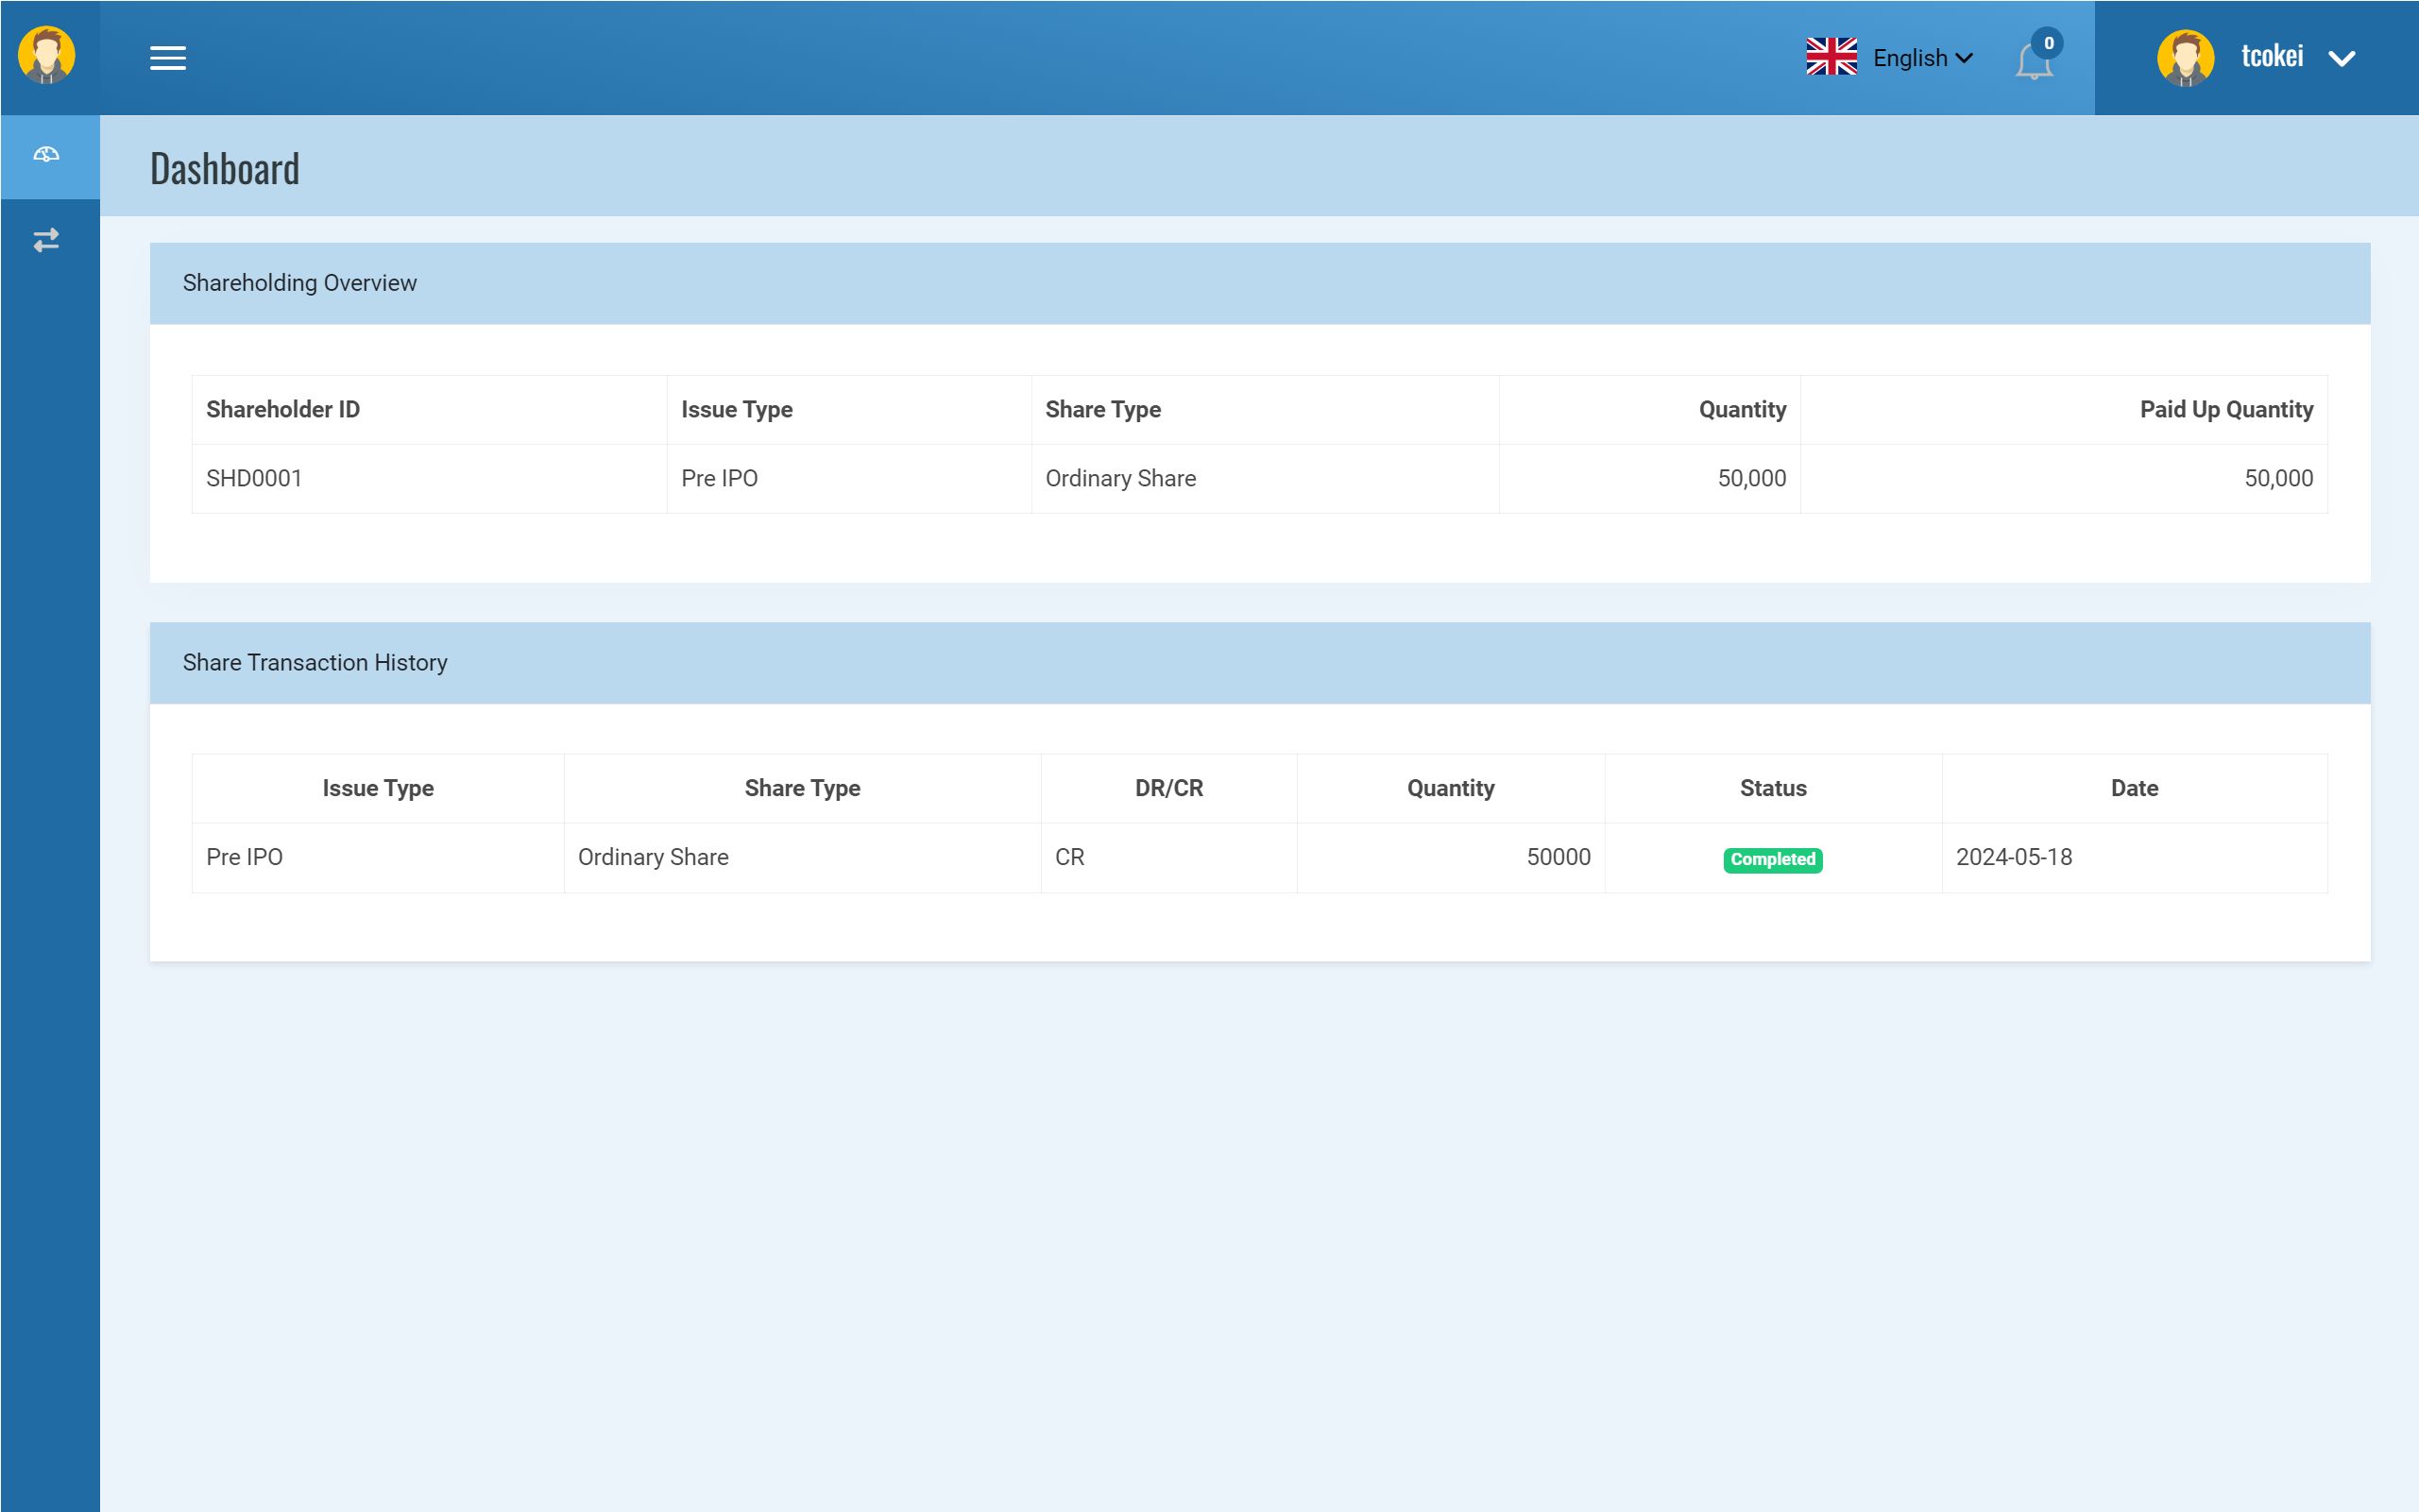Click the logo avatar in top-left corner
Image resolution: width=2419 pixels, height=1512 pixels.
[47, 55]
